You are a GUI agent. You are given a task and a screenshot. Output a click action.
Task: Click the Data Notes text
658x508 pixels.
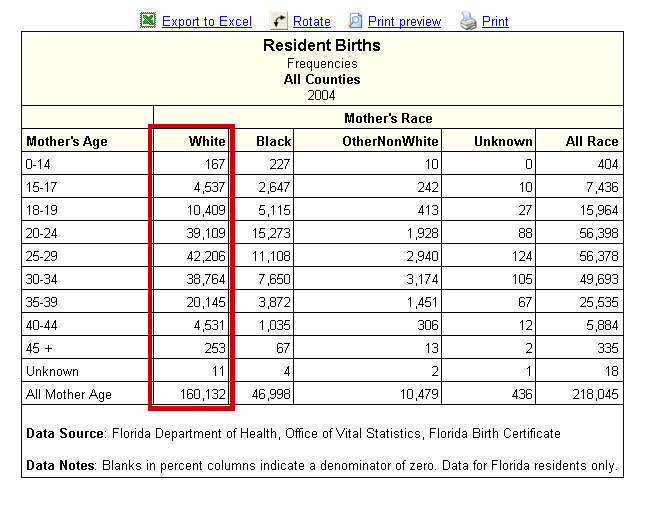click(x=322, y=466)
